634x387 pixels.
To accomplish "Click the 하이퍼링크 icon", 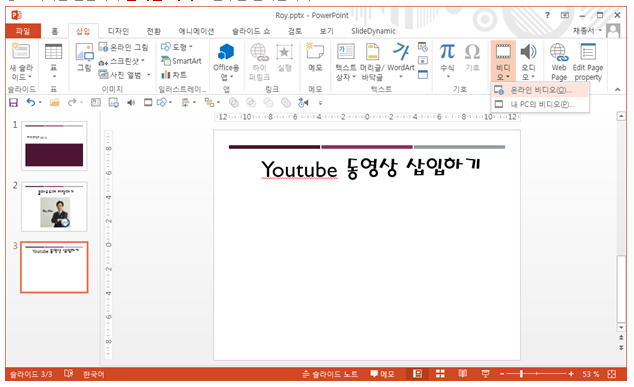I will tap(259, 53).
